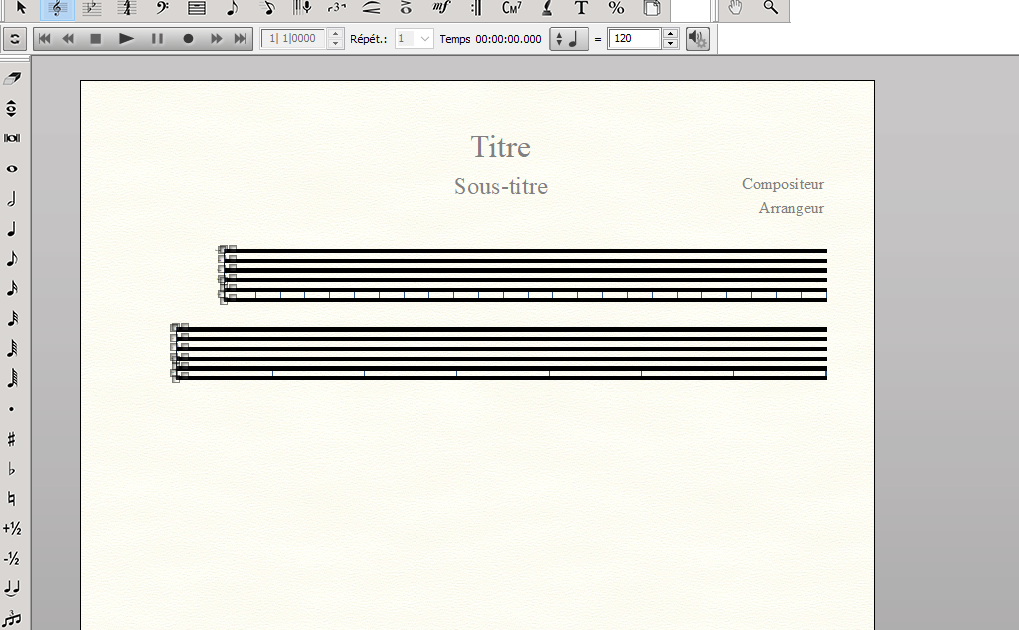Open the Répét. dropdown
1019x630 pixels.
click(414, 39)
